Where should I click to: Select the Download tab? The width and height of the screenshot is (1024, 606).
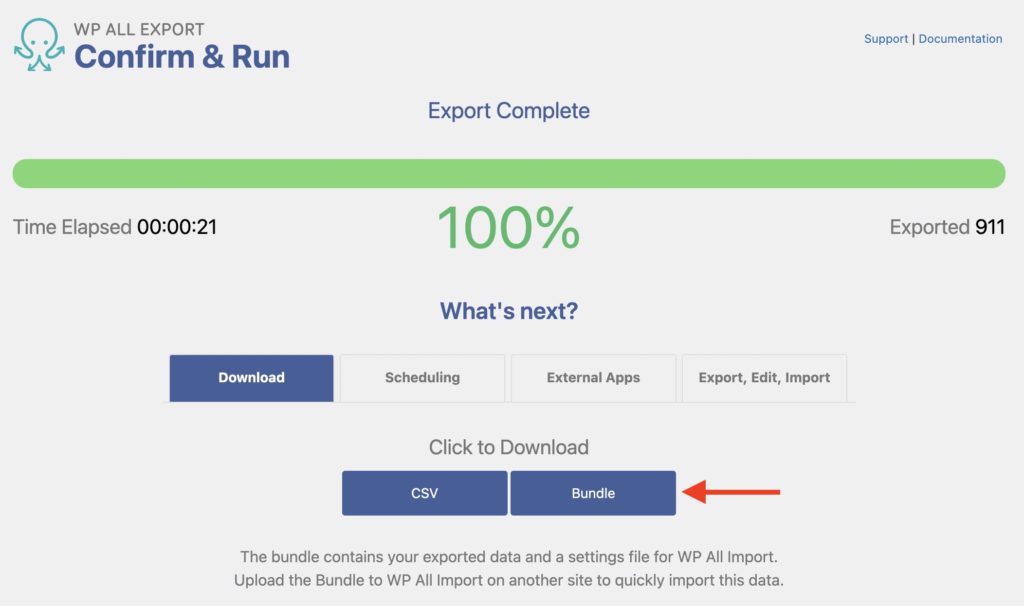[x=250, y=378]
